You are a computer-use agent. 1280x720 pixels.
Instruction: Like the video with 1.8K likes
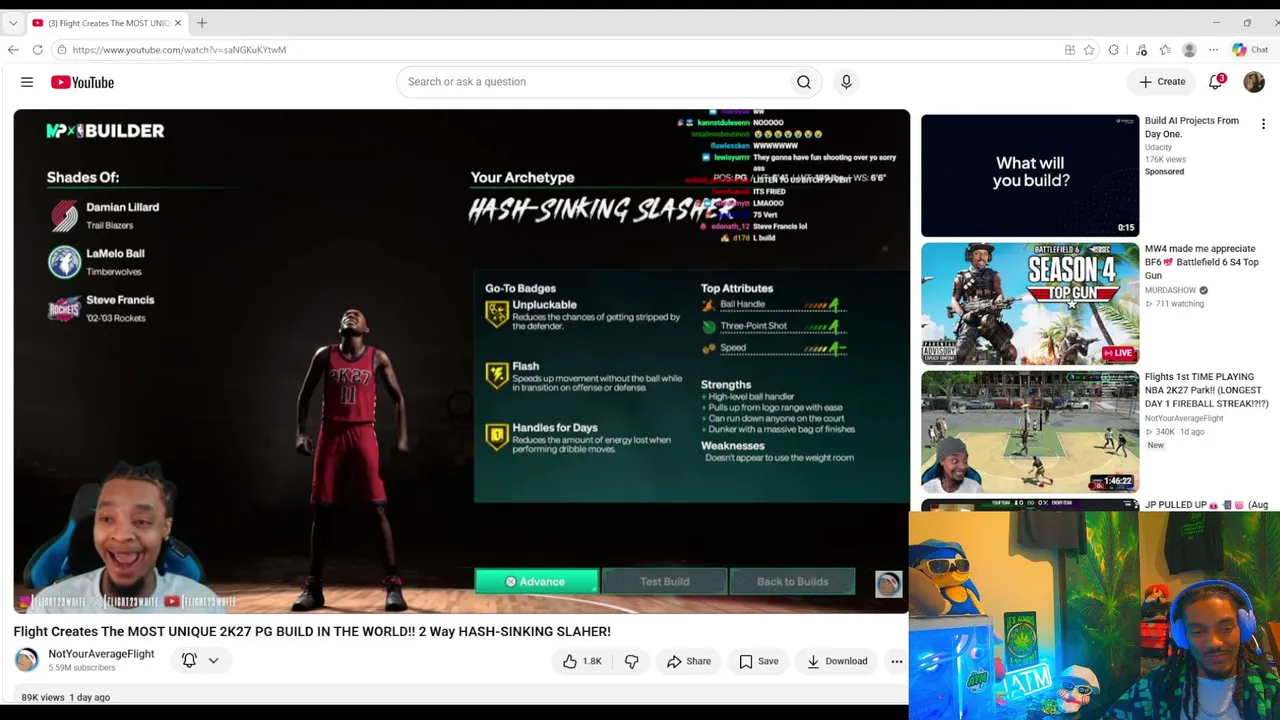coord(581,661)
